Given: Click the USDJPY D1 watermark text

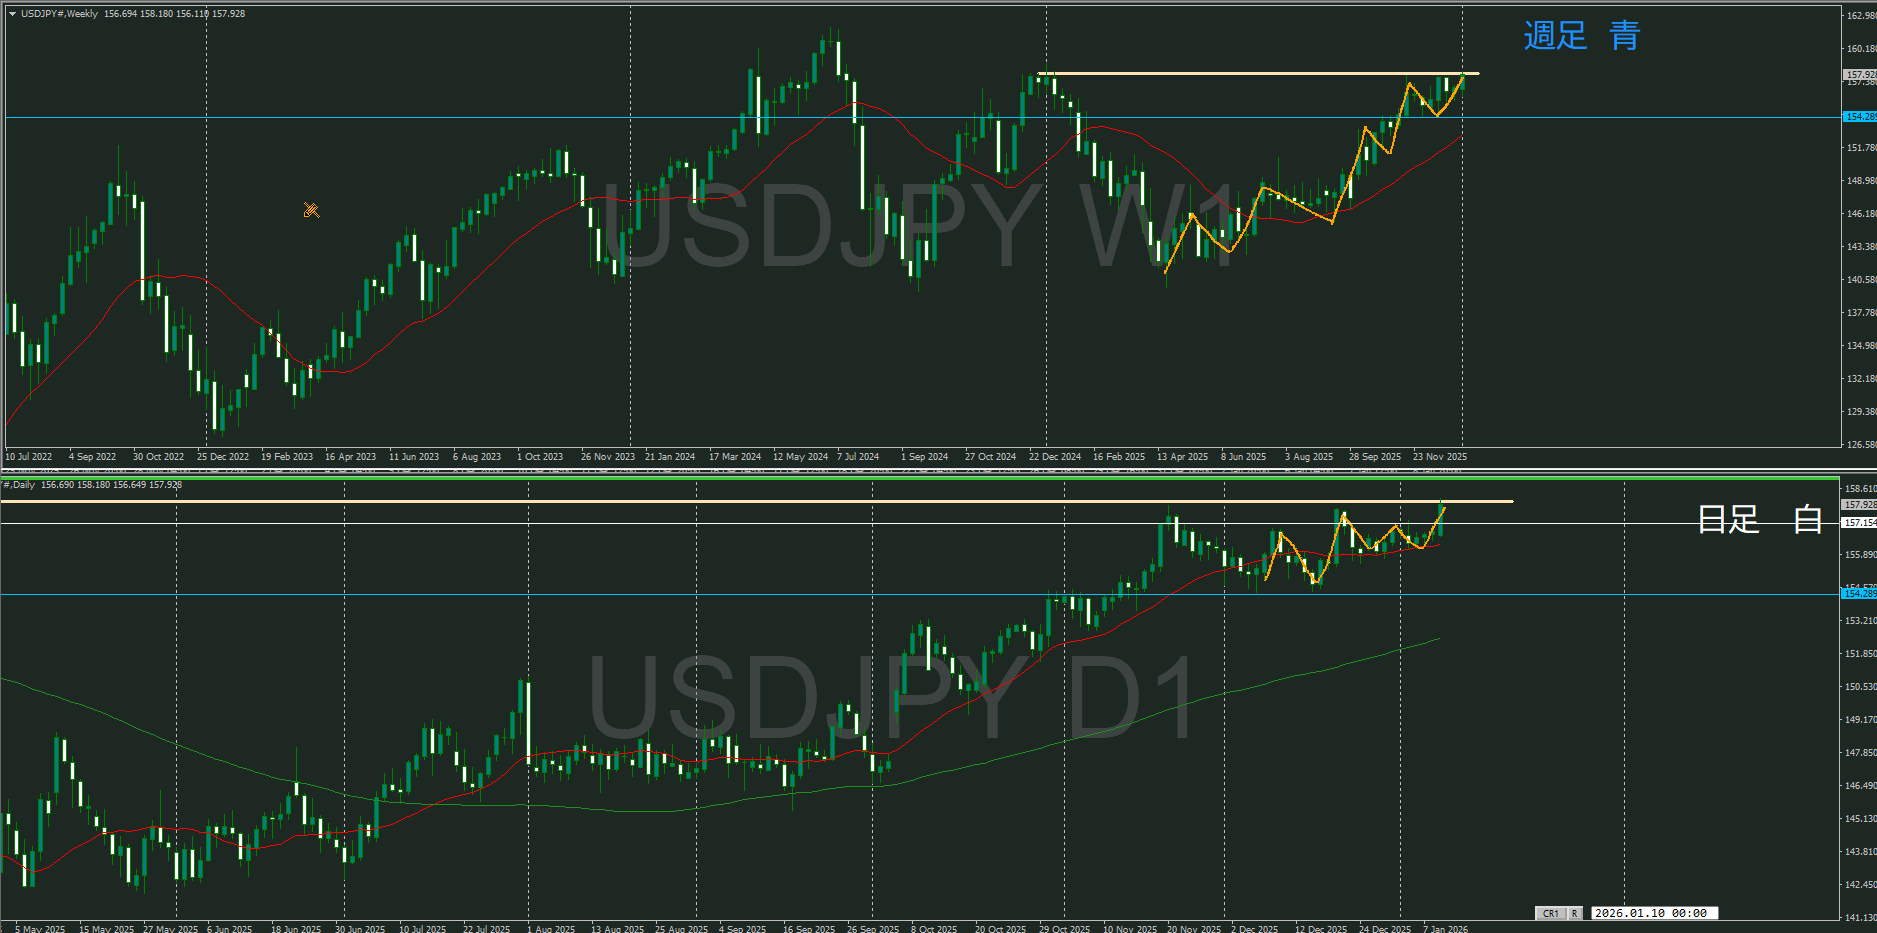Looking at the screenshot, I should click(890, 698).
